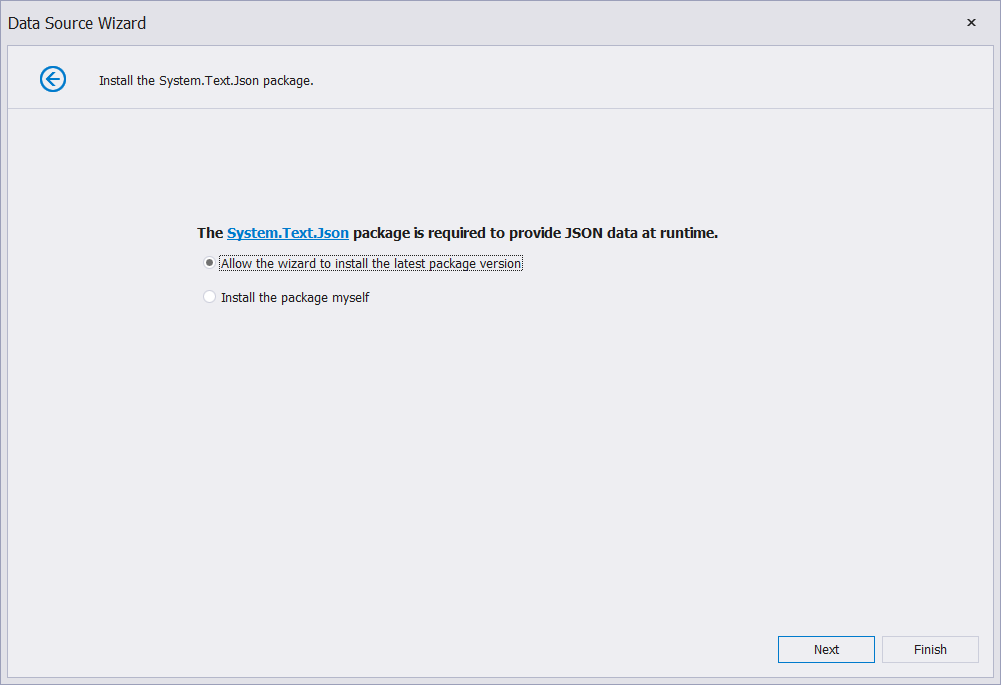Go back using the circular arrow icon

click(x=53, y=79)
